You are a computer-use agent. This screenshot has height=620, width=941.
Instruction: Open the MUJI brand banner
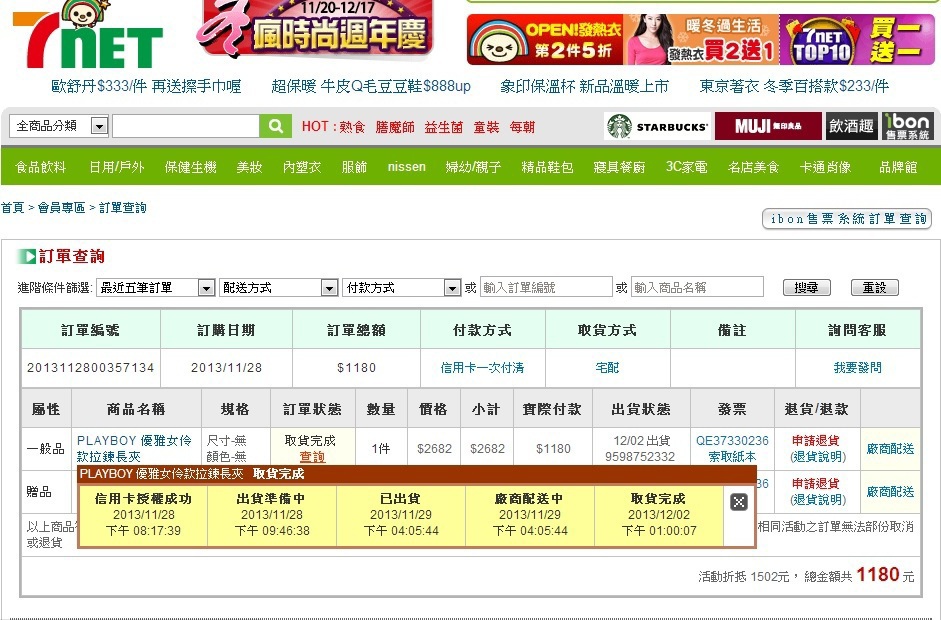click(768, 126)
